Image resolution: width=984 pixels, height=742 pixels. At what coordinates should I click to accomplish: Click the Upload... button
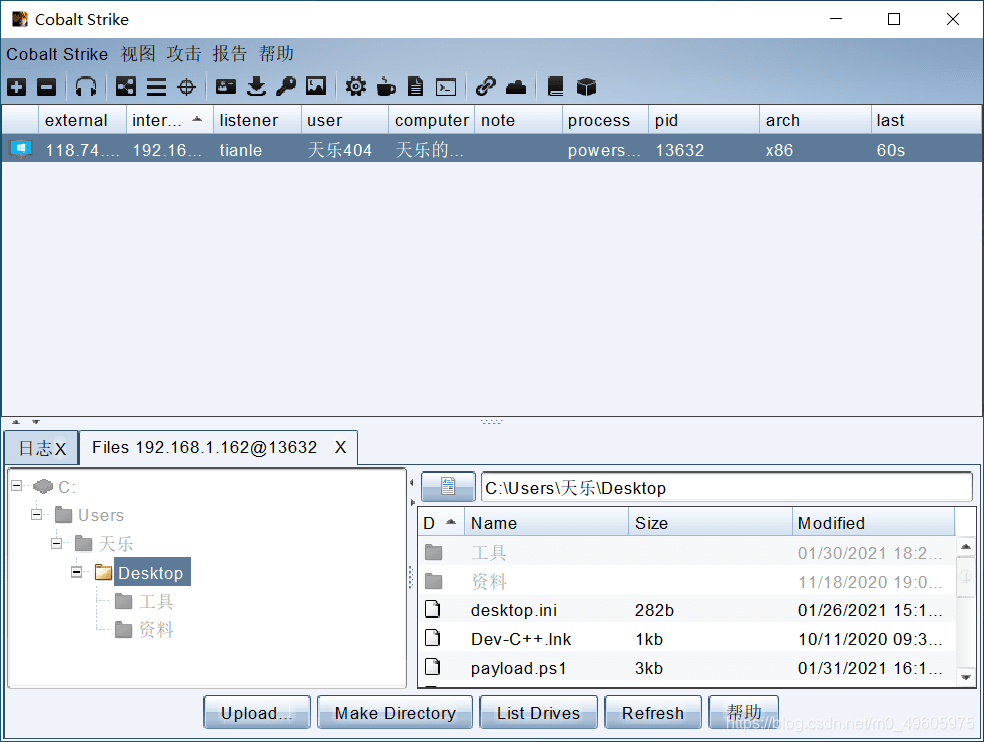click(257, 712)
